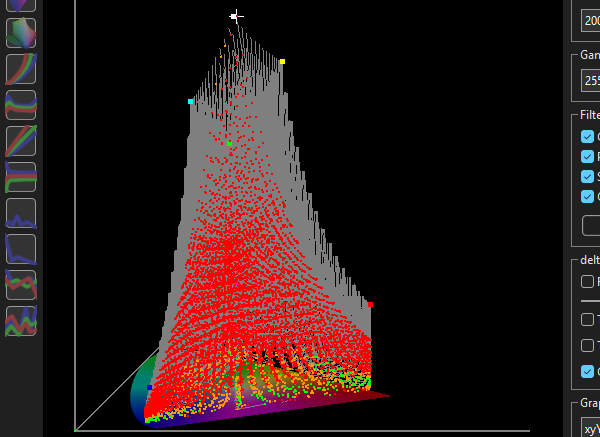Click the input field showing 200
The height and width of the screenshot is (437, 600).
tap(590, 21)
